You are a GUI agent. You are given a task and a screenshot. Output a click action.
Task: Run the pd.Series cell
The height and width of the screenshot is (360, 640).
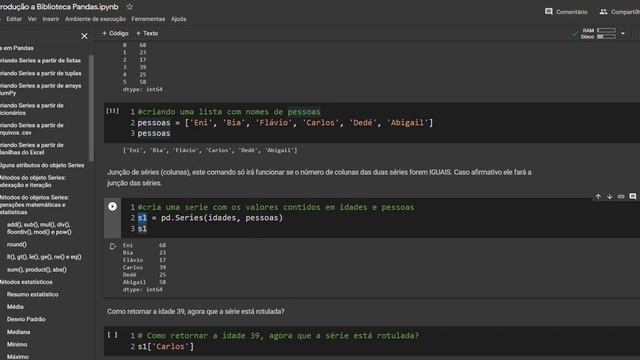tap(112, 207)
